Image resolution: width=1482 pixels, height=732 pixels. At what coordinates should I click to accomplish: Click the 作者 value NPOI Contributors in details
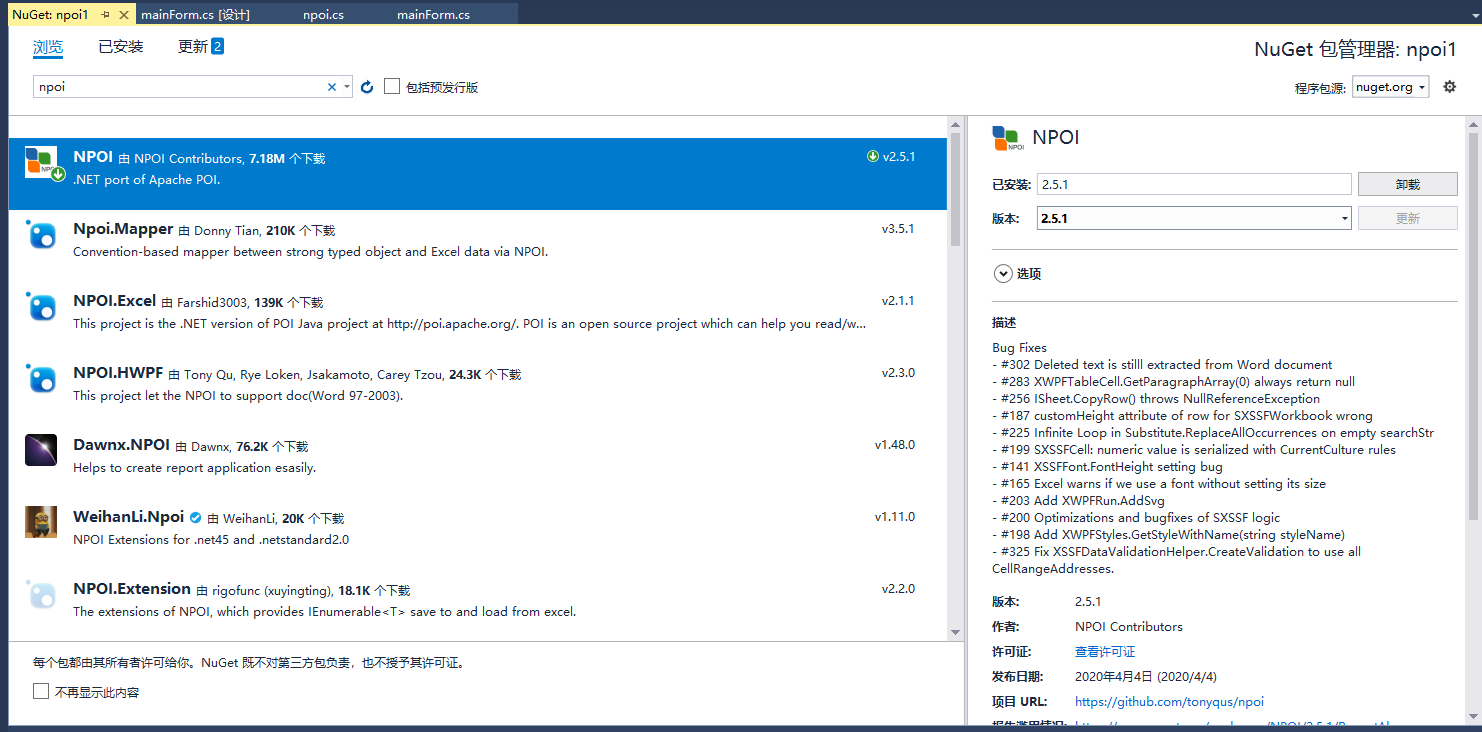pos(1129,627)
